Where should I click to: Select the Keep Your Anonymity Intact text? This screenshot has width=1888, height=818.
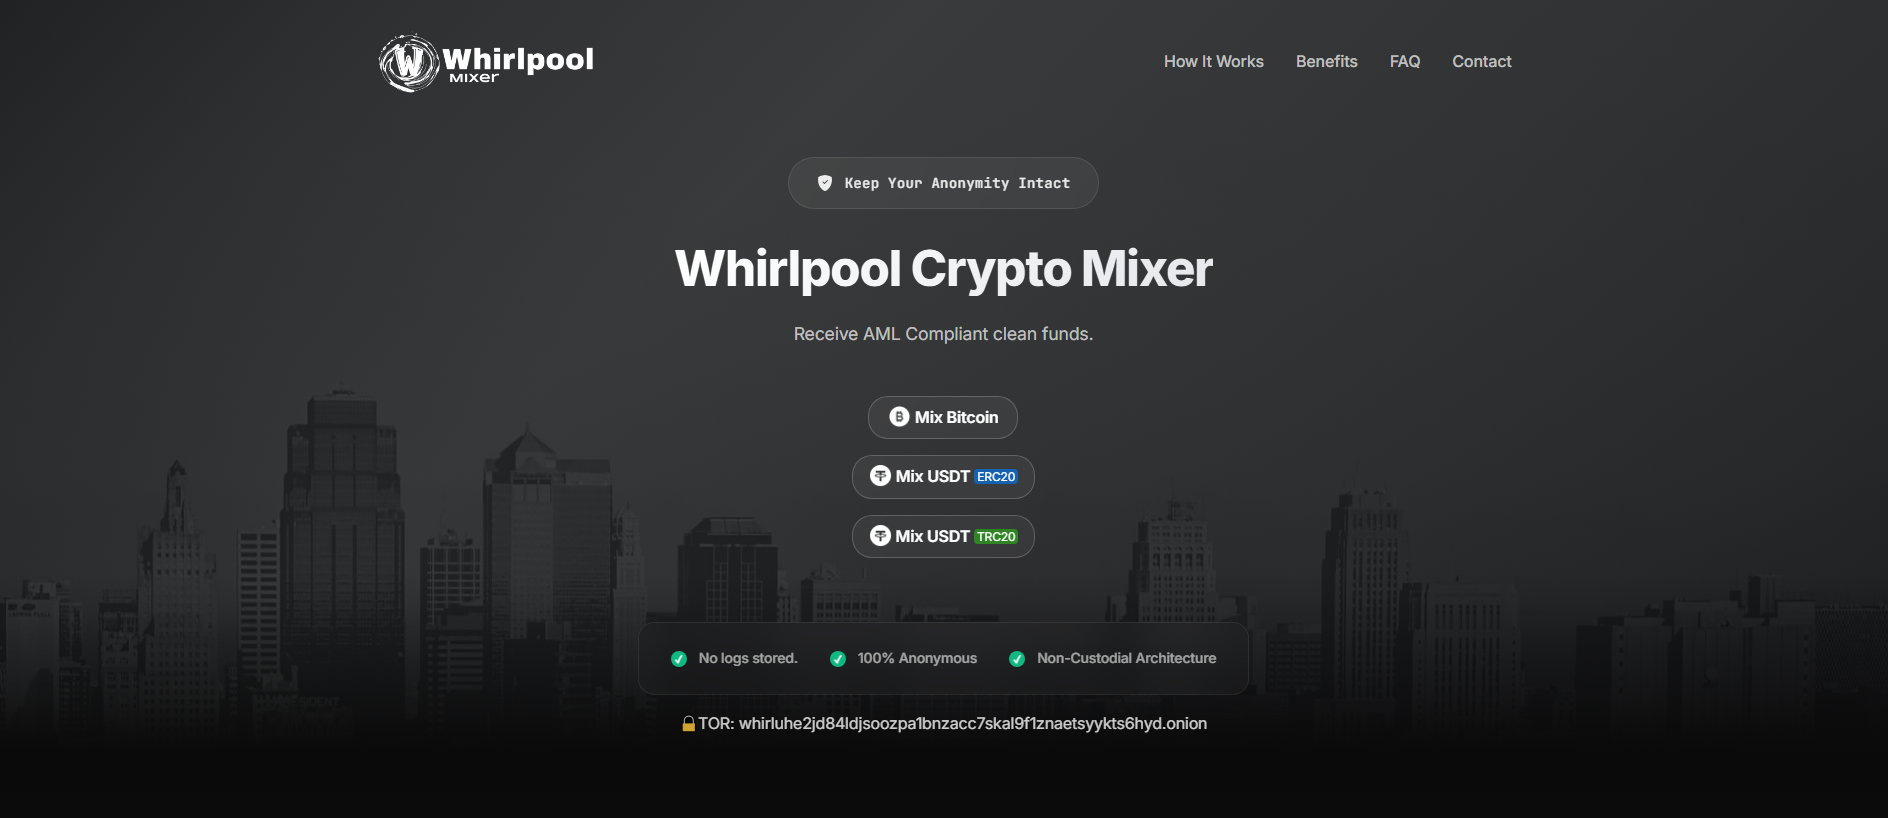[x=957, y=183]
